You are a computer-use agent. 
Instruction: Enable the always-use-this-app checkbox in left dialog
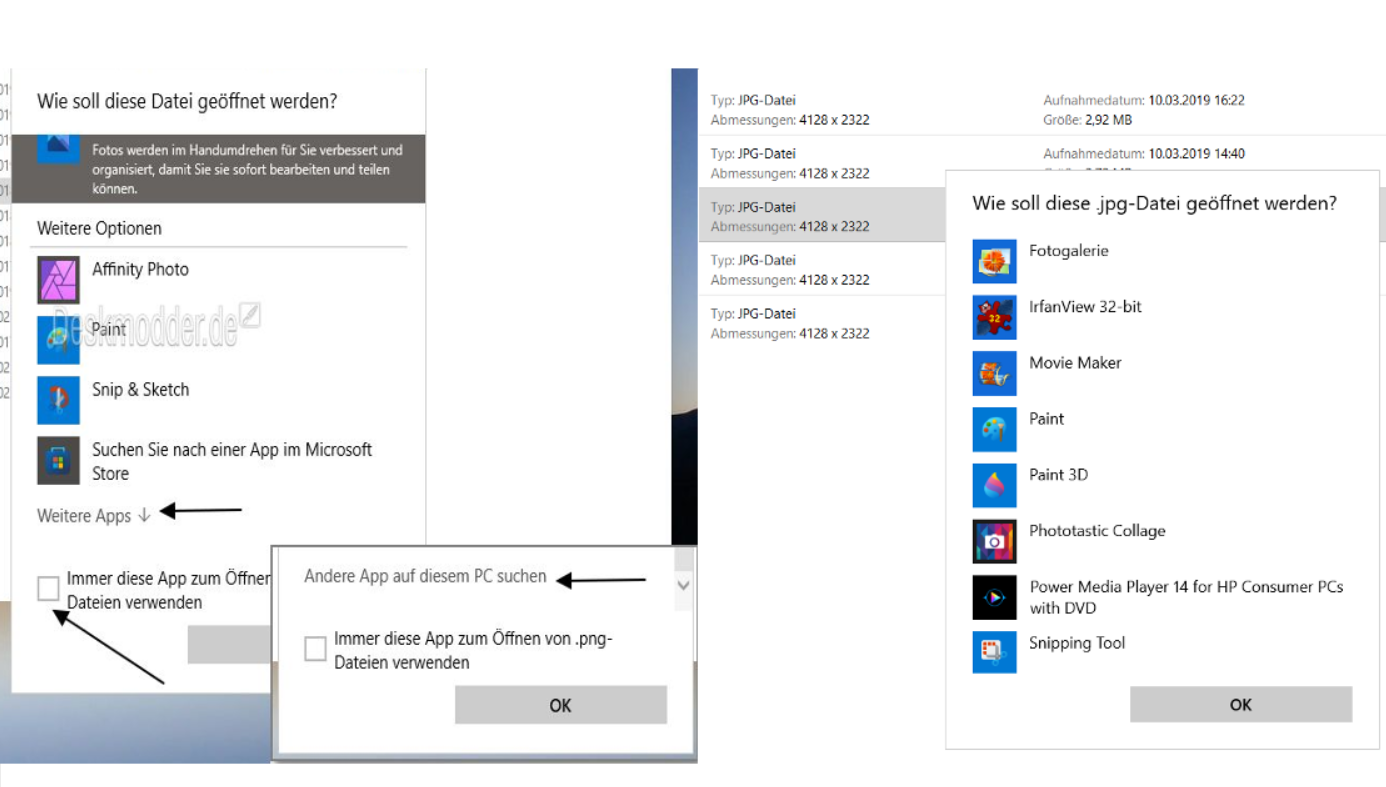click(48, 589)
